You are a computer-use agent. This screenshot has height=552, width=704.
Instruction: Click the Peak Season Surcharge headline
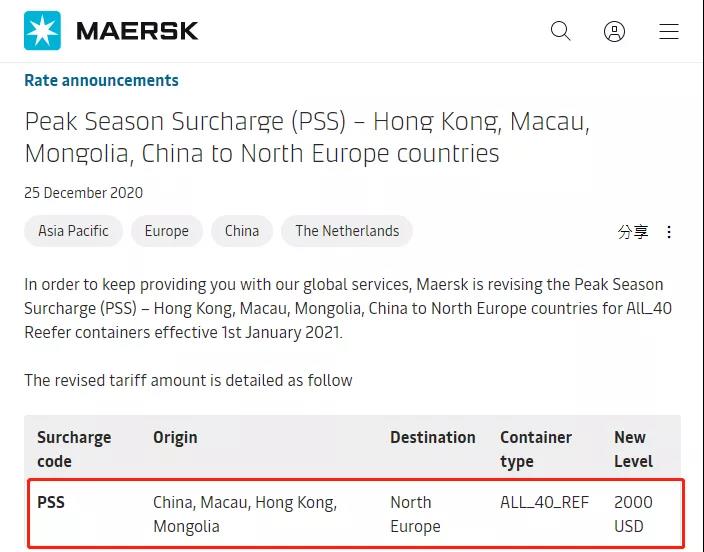pos(307,138)
